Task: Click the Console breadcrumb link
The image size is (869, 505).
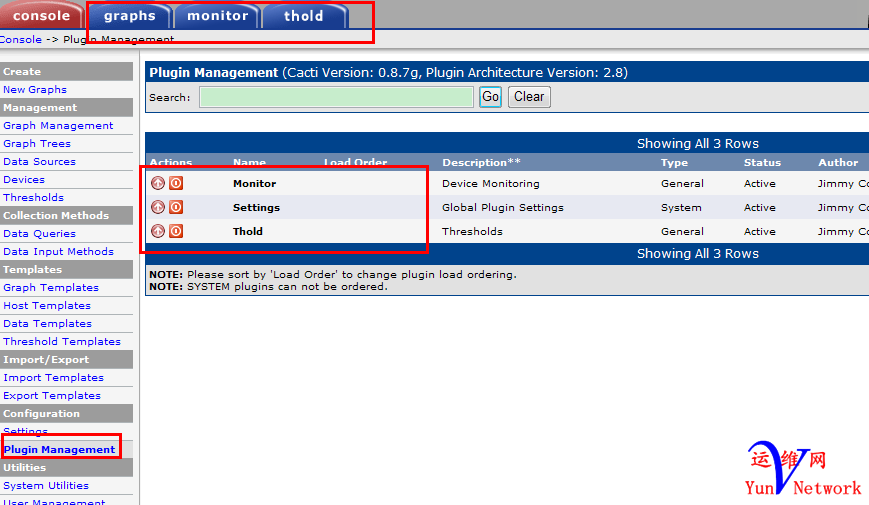Action: pyautogui.click(x=21, y=39)
